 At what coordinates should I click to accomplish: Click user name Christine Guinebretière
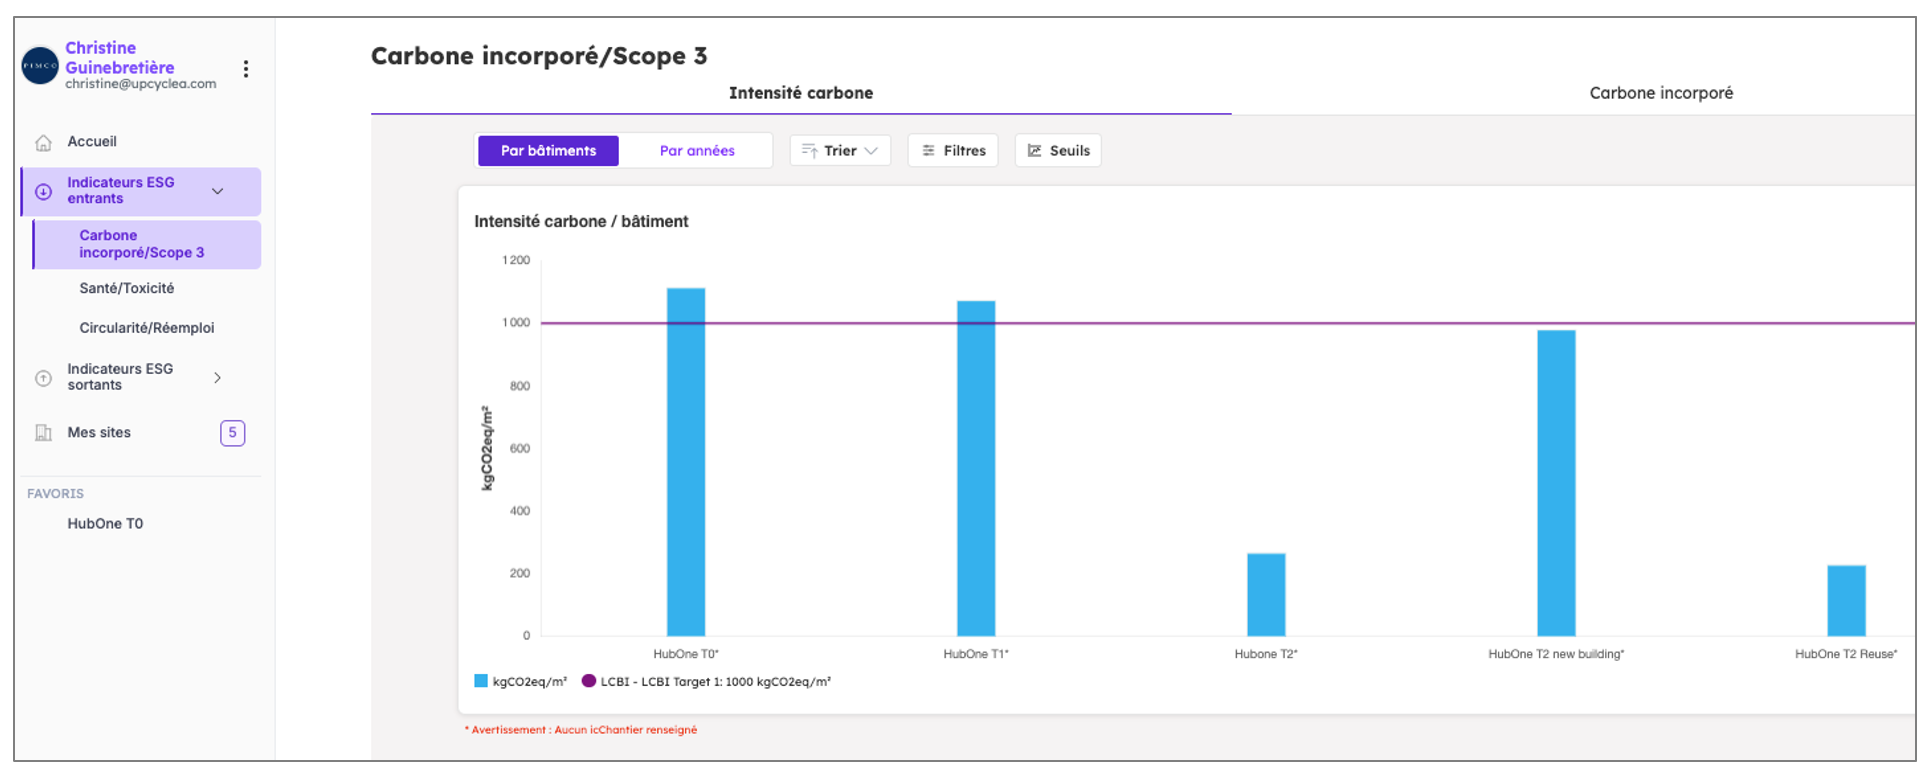120,58
